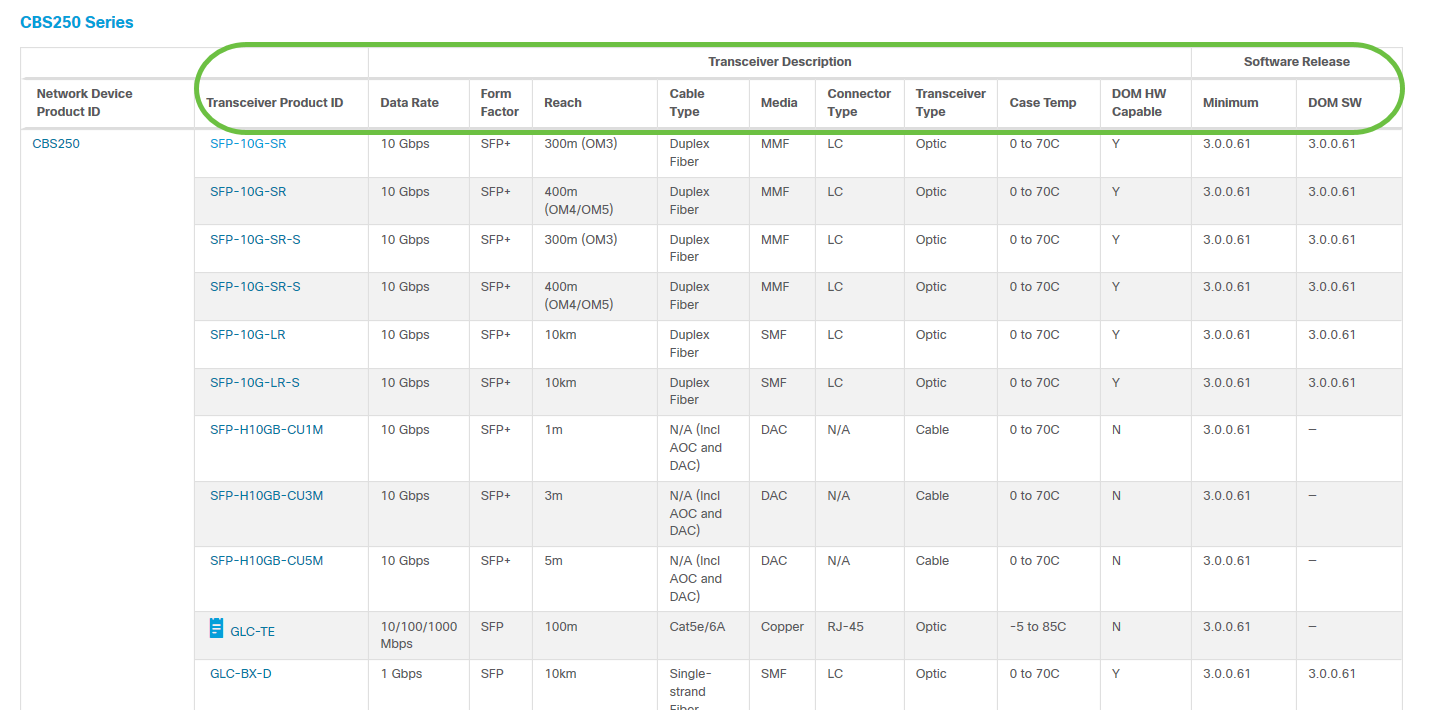Click the SFP-H10GB-CU3M transceiver link

[x=267, y=496]
